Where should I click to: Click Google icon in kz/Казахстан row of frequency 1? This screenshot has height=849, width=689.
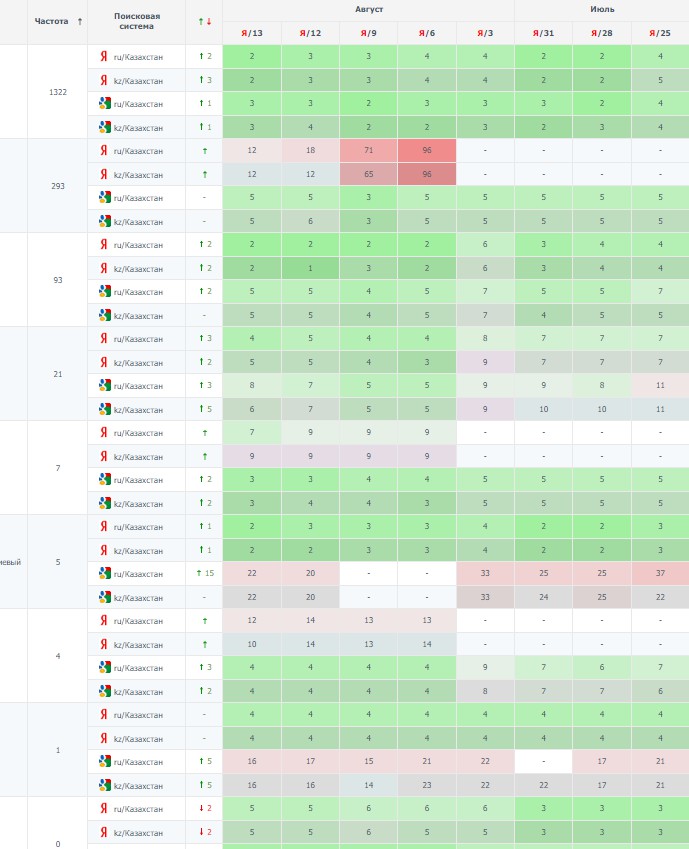tap(105, 785)
